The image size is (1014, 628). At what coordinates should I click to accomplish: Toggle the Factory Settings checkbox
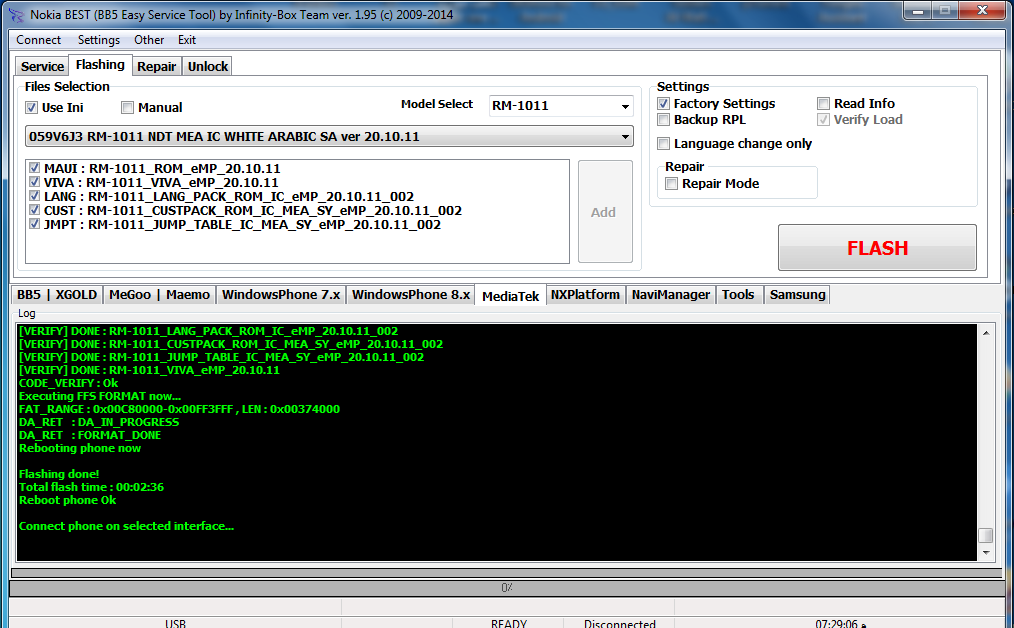point(663,103)
